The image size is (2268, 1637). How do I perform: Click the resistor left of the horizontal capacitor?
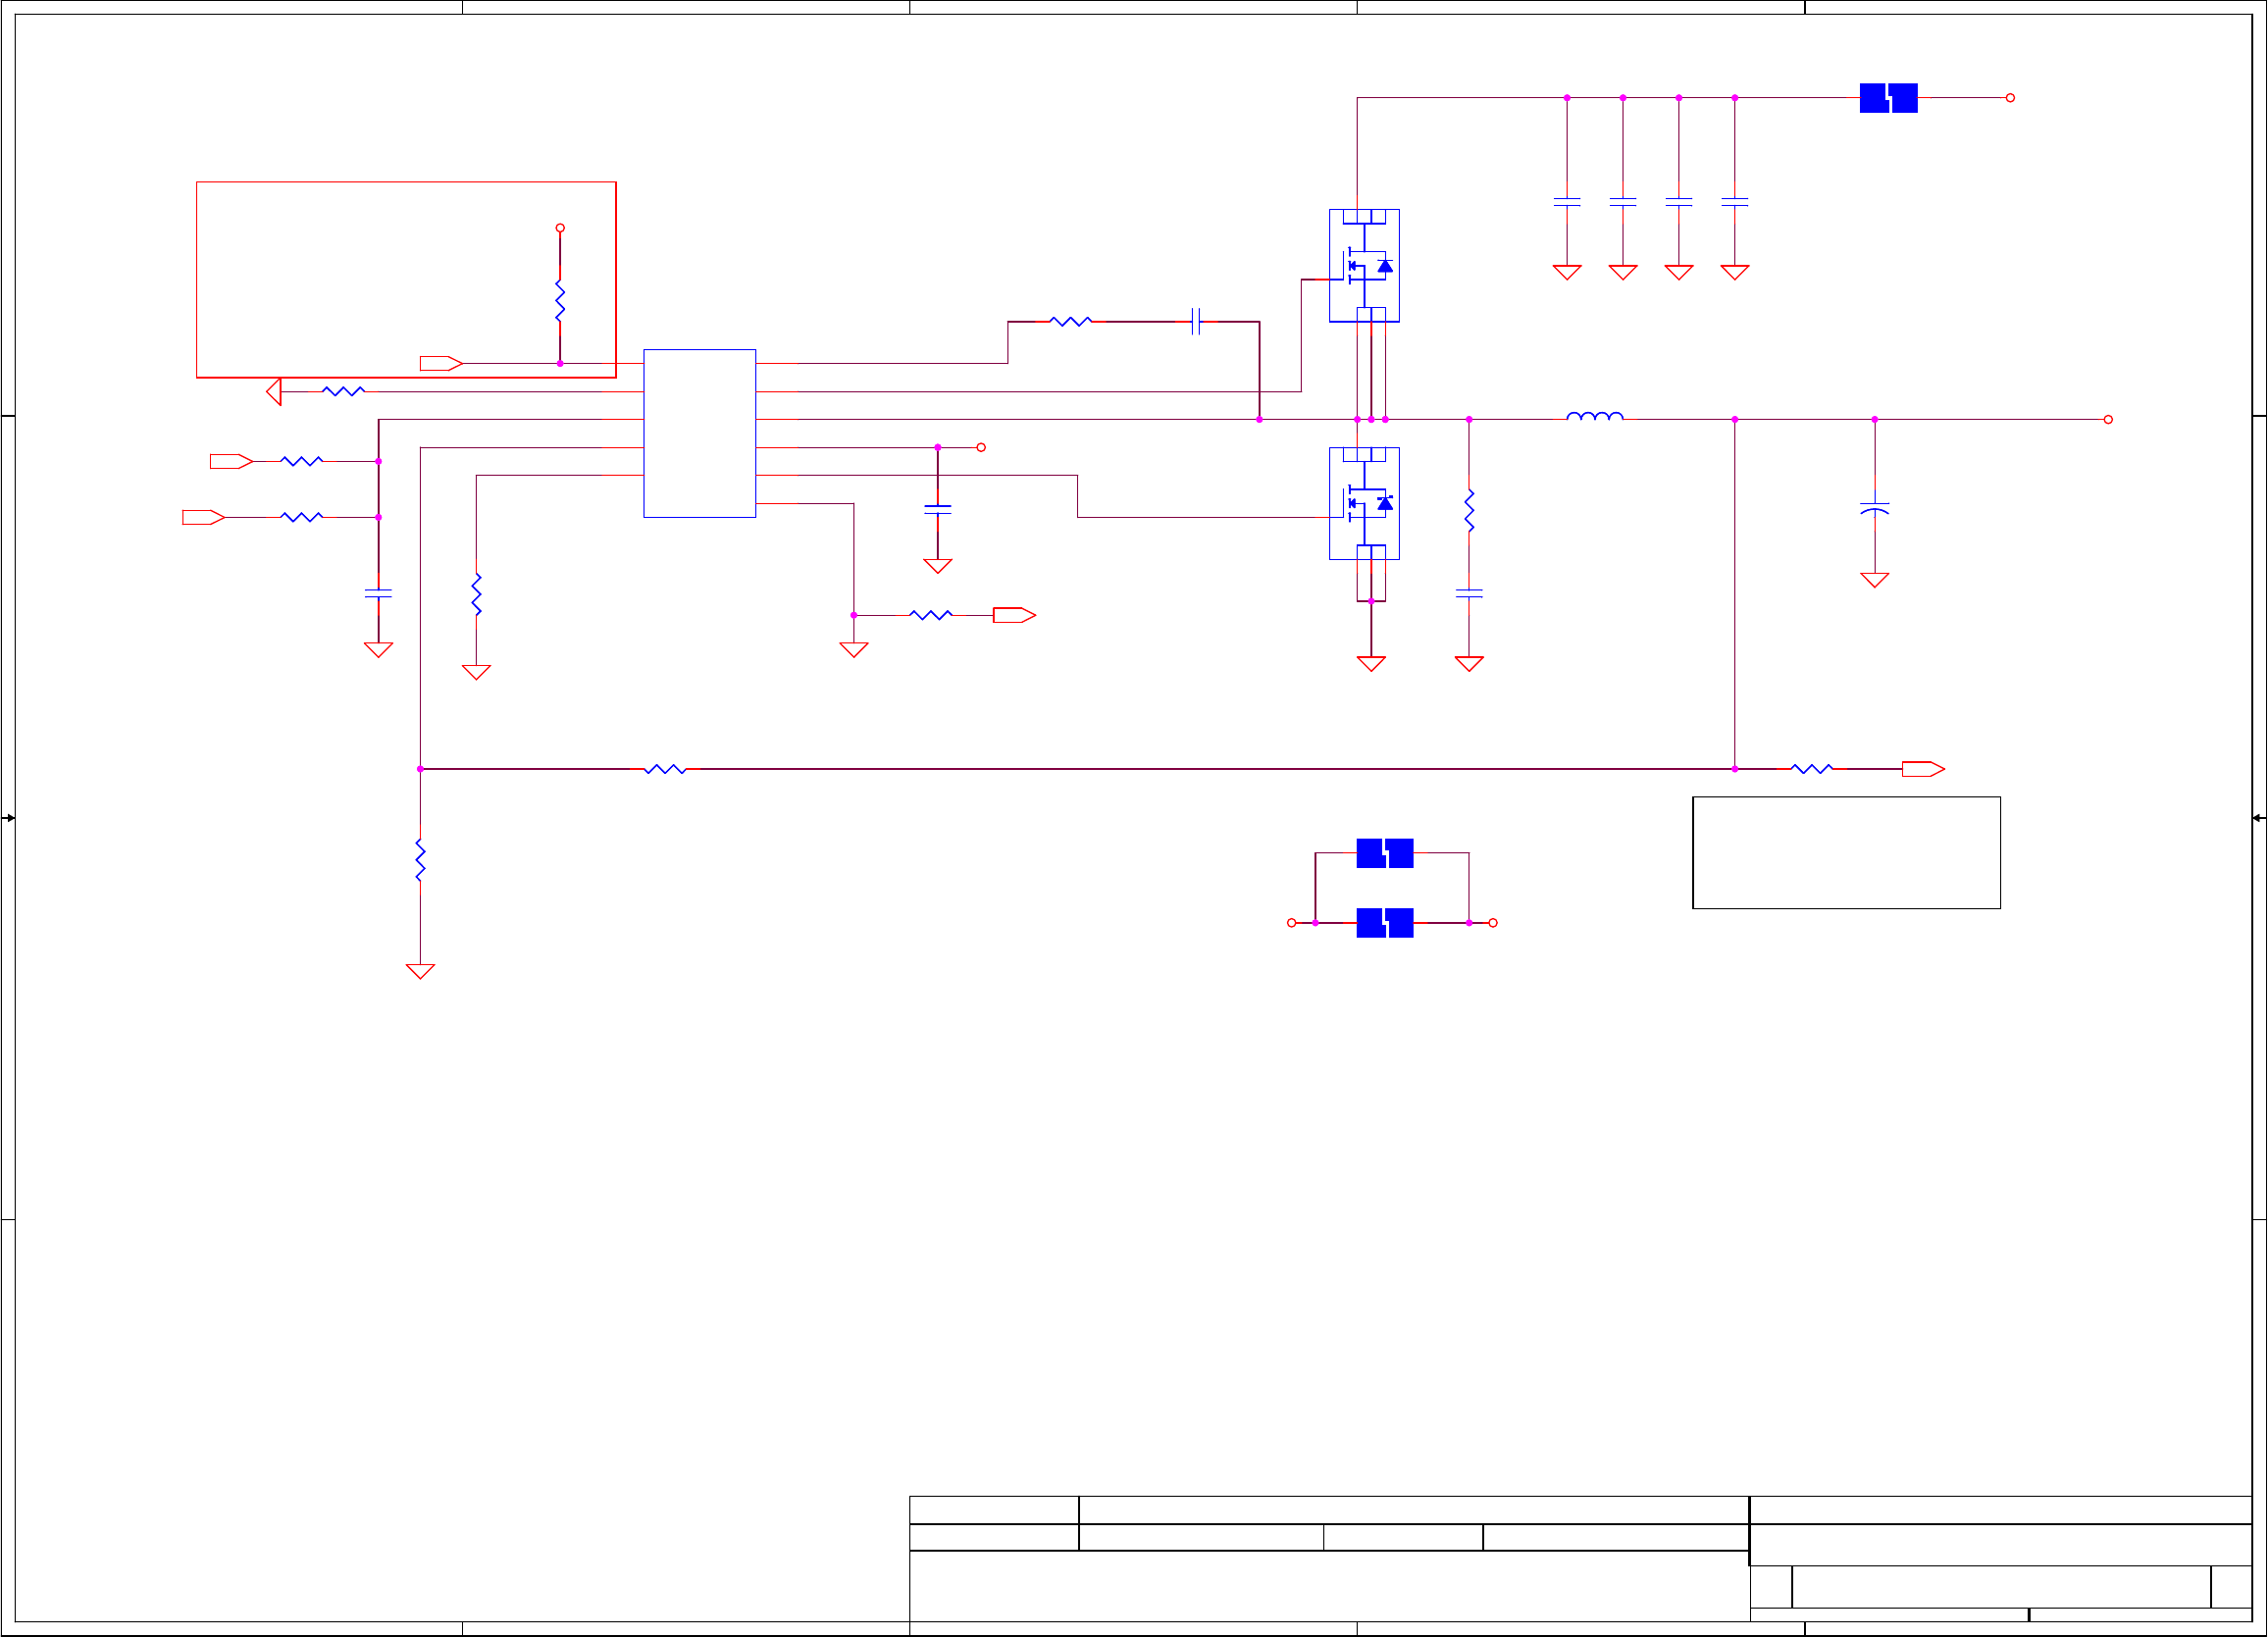1070,322
